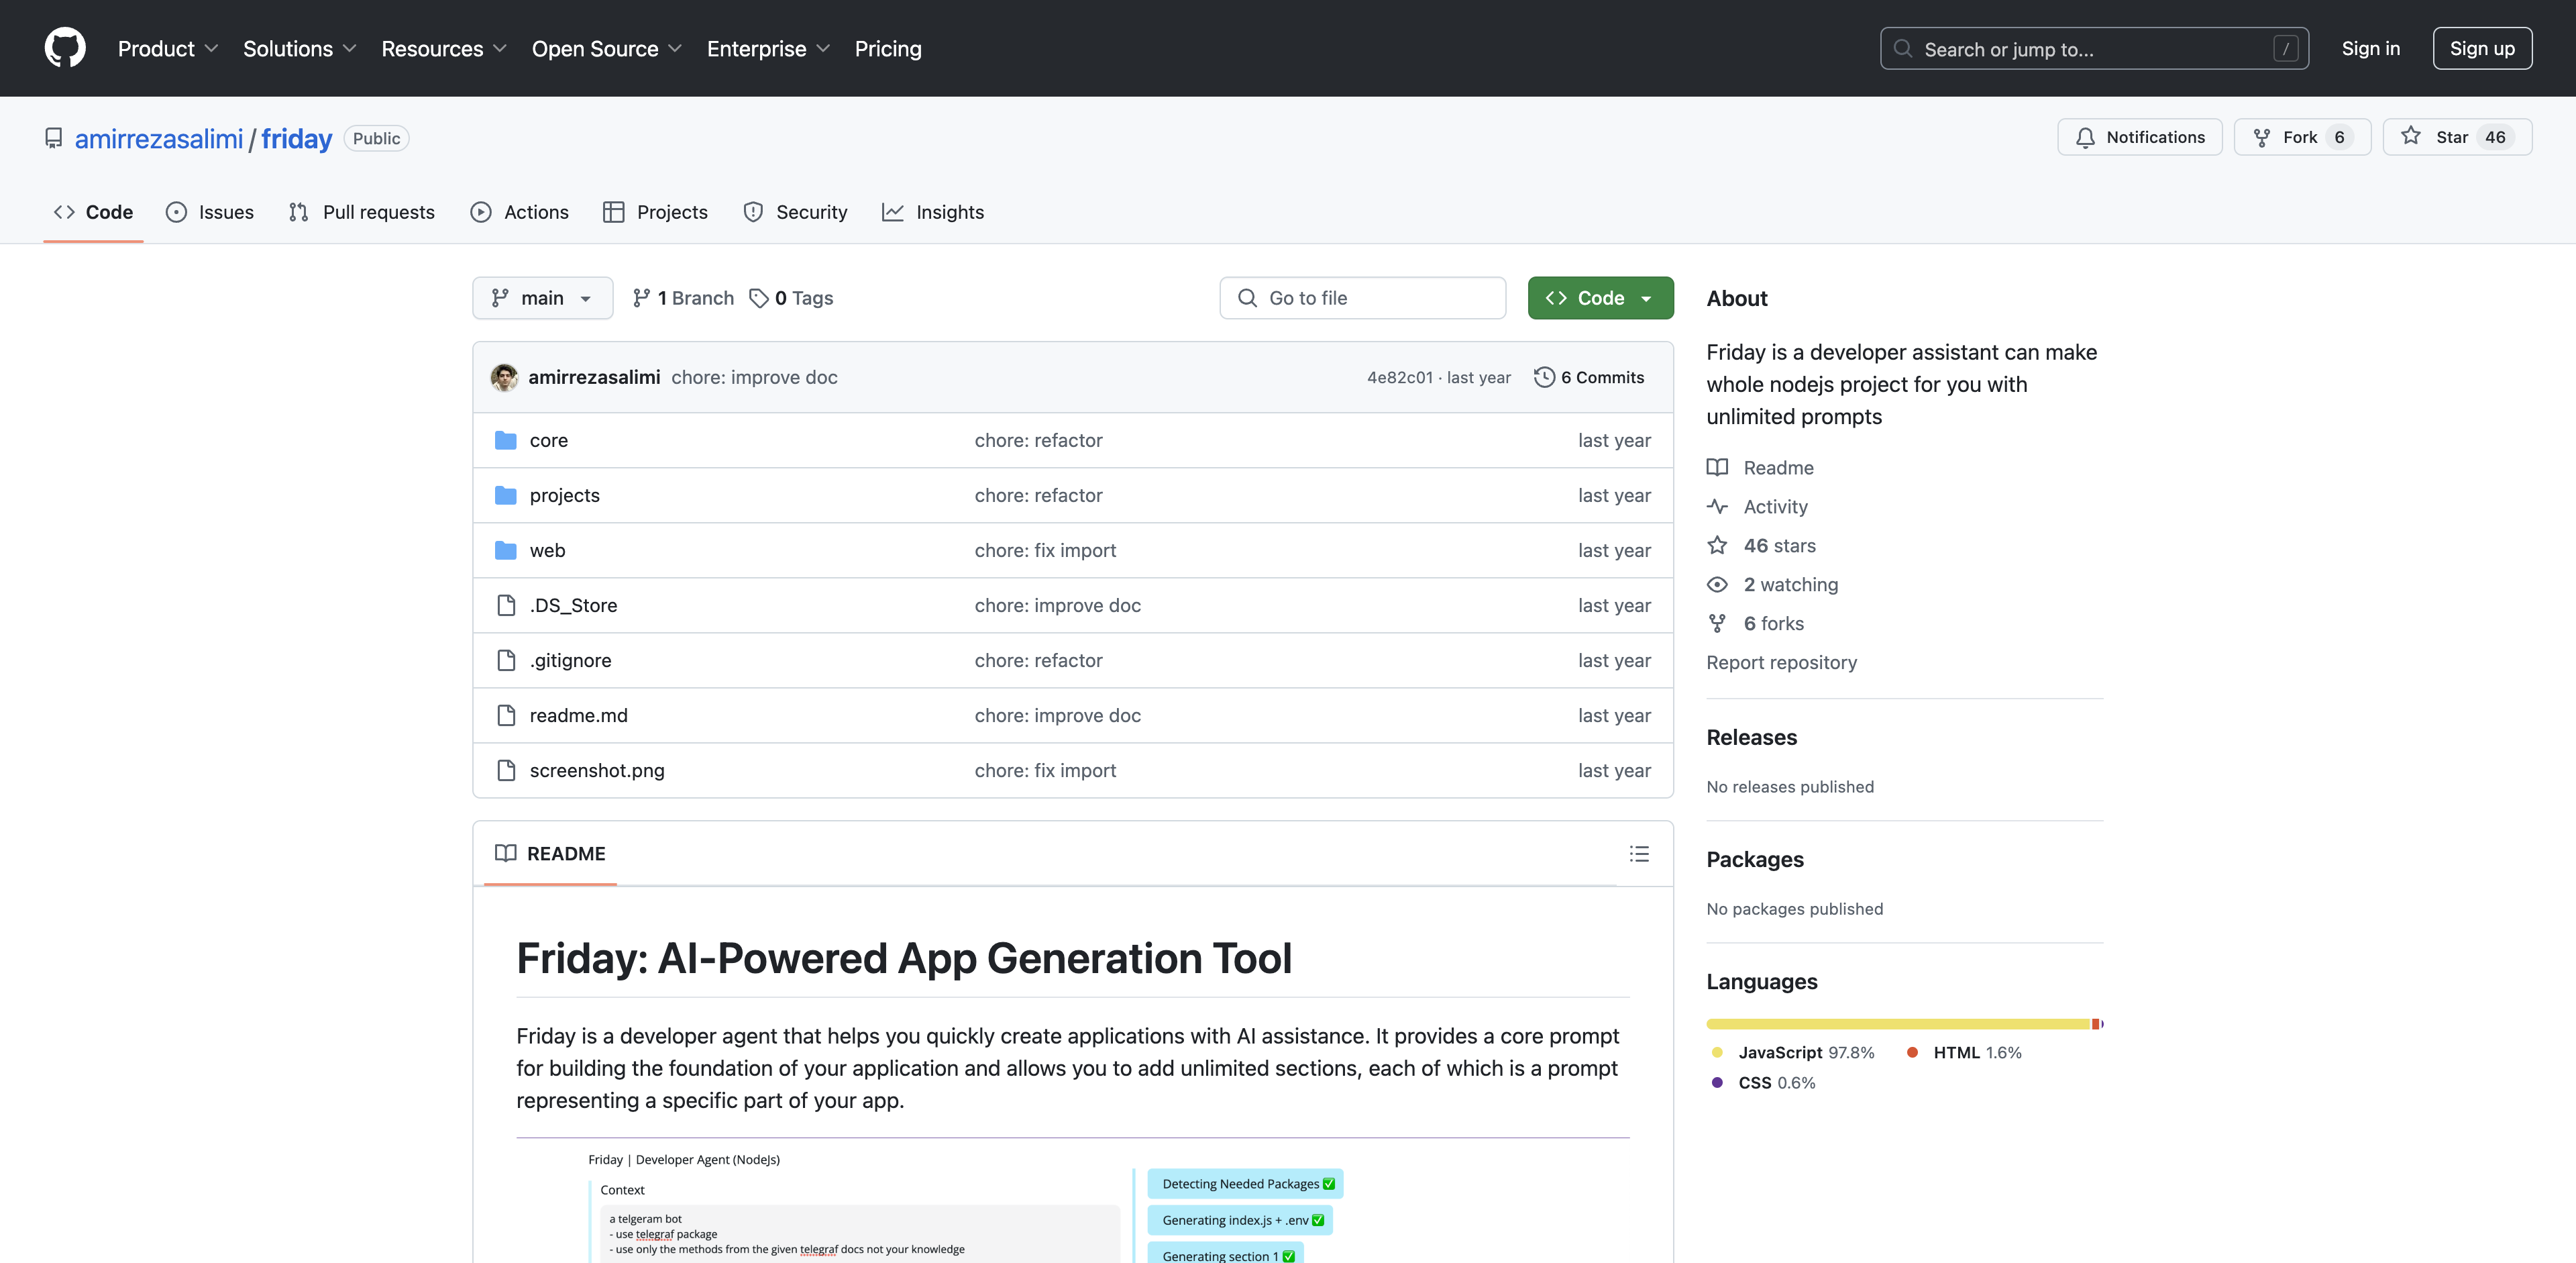Expand the Solutions menu
Screen dimensions: 2576x1263
pos(299,48)
